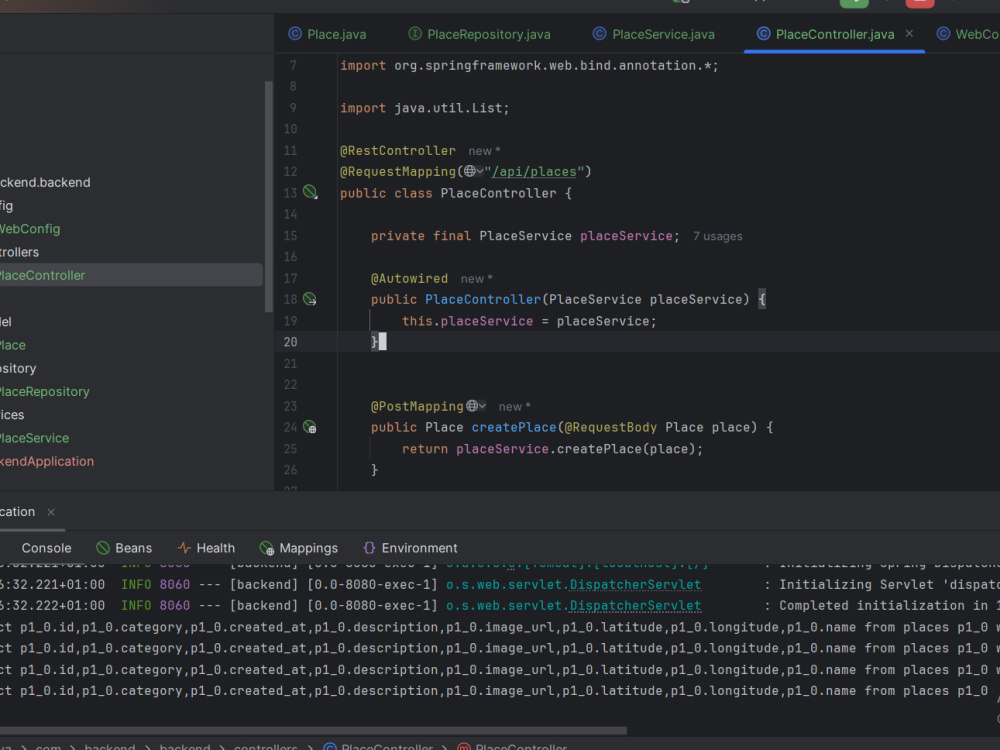This screenshot has height=750, width=1000.
Task: Click the PlaceController class breadcrumb
Action: 379,746
